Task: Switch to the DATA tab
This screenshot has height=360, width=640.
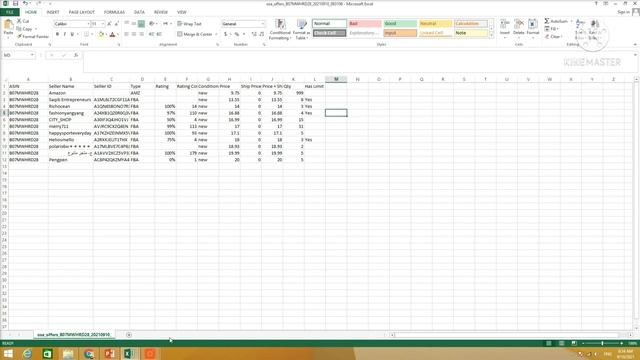Action: pyautogui.click(x=139, y=12)
